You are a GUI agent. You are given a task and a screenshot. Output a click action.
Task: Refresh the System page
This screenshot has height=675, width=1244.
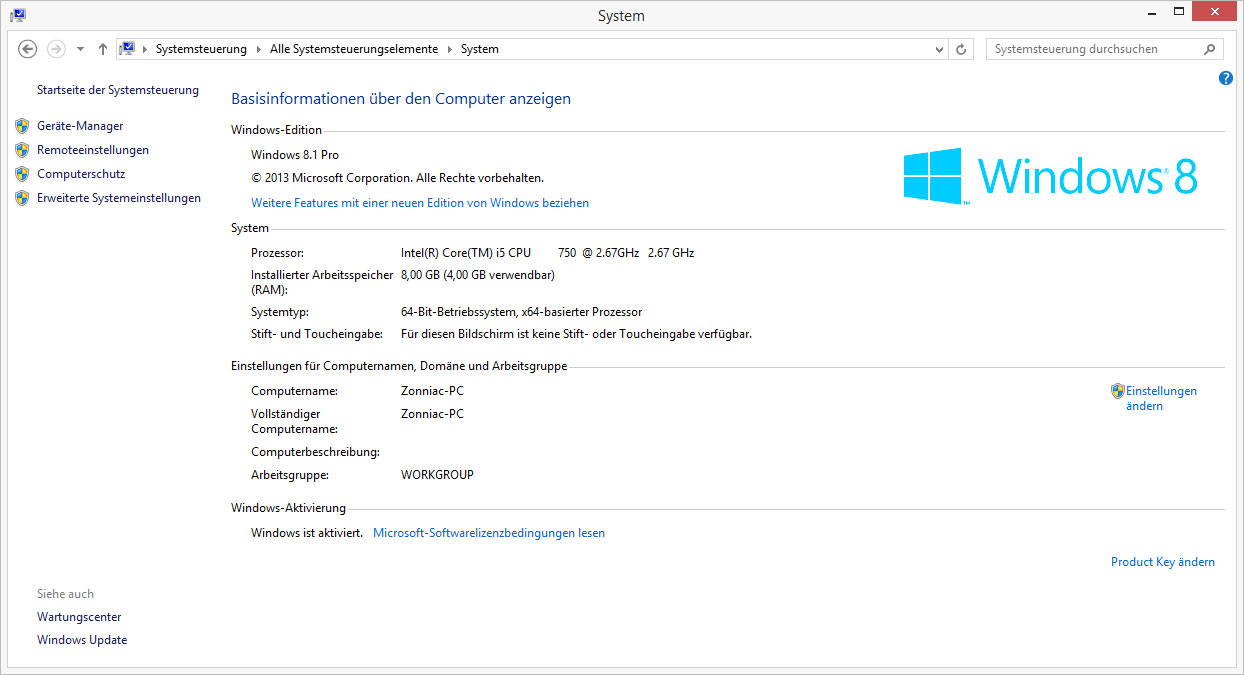[x=962, y=49]
